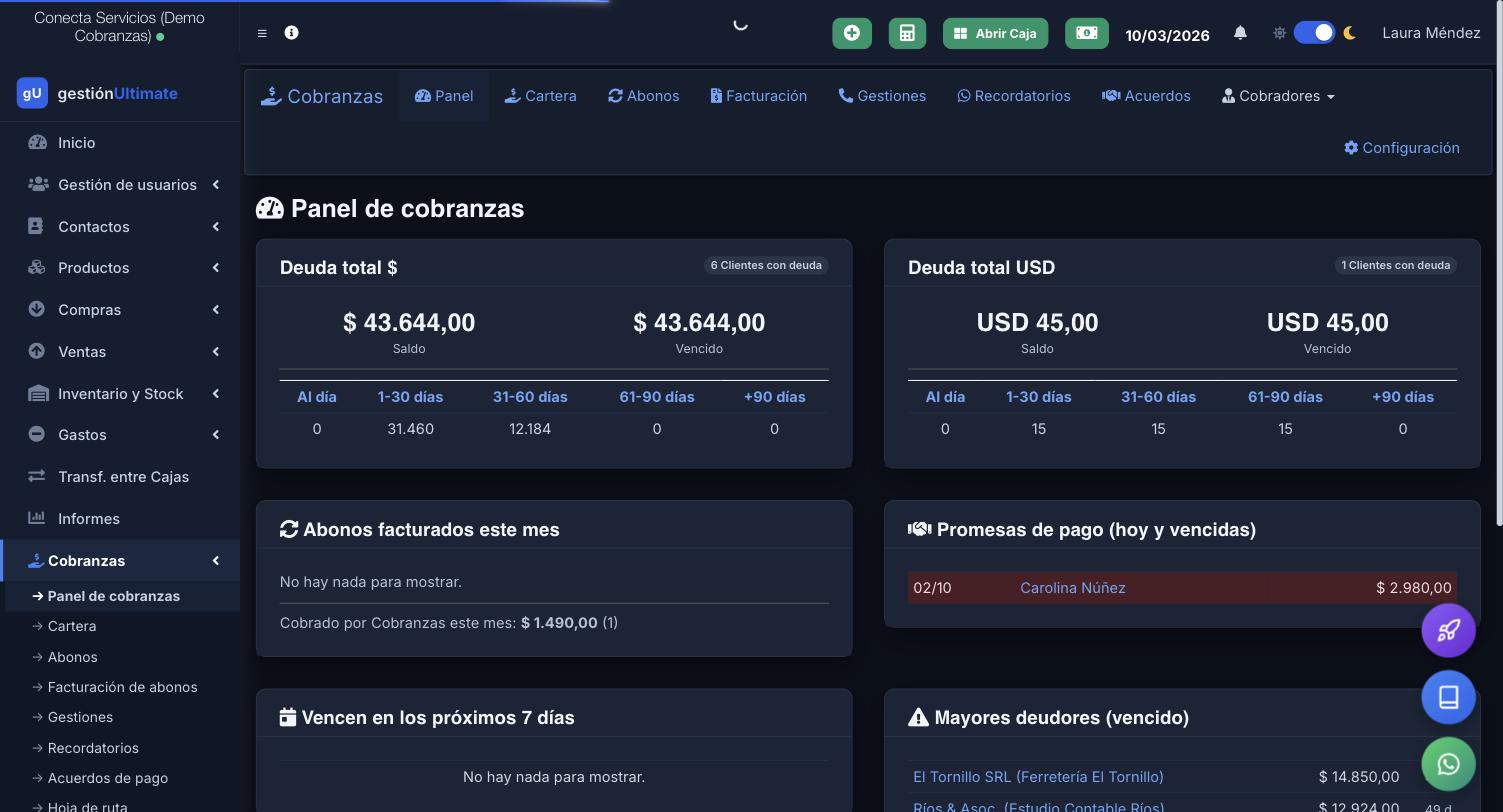Click the green plus add button

(x=852, y=33)
